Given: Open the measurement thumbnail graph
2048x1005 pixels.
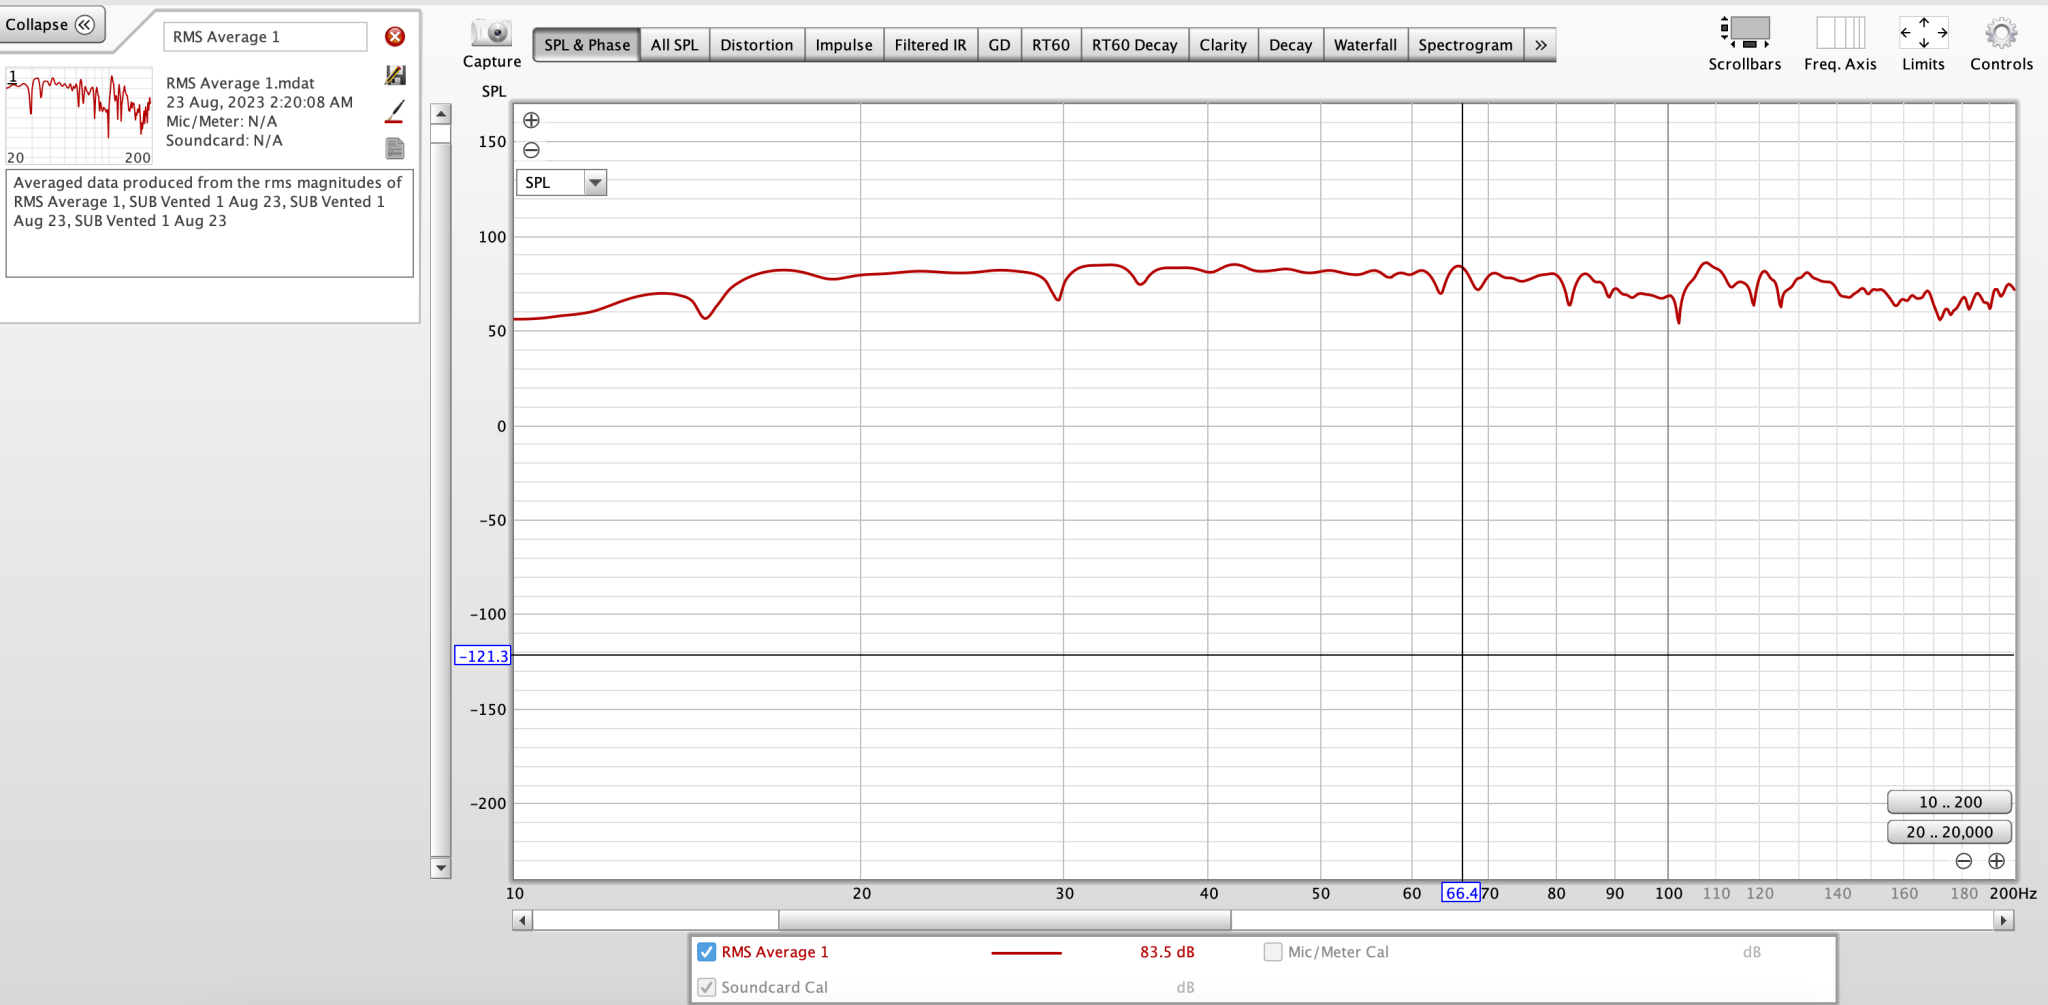Looking at the screenshot, I should (79, 116).
